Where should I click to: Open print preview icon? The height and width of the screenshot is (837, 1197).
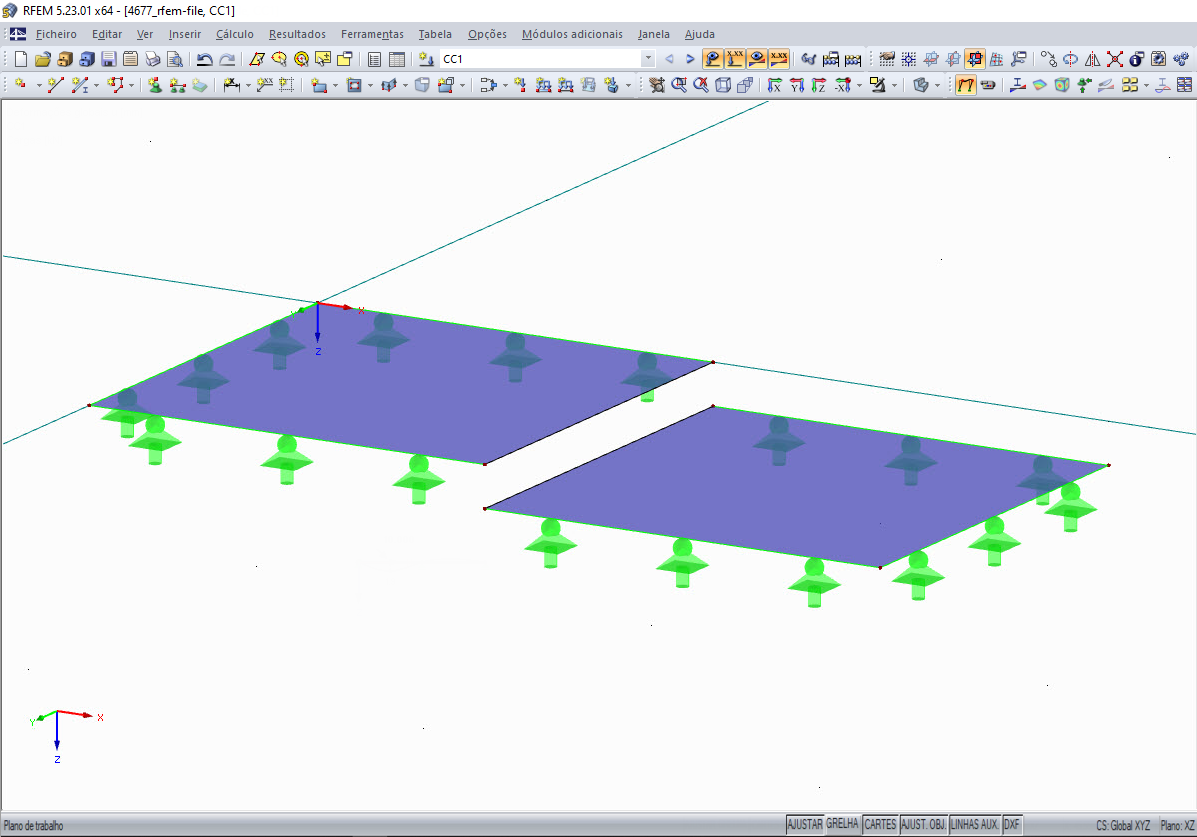click(x=175, y=59)
